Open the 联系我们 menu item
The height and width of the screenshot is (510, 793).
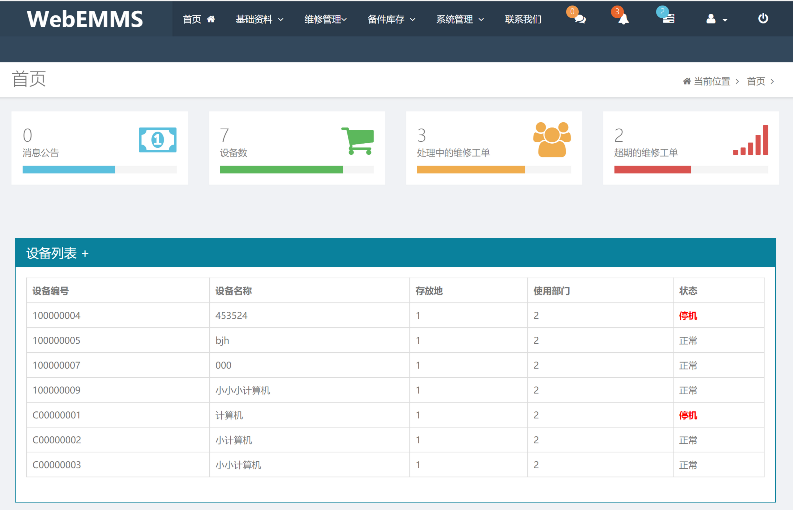click(523, 19)
